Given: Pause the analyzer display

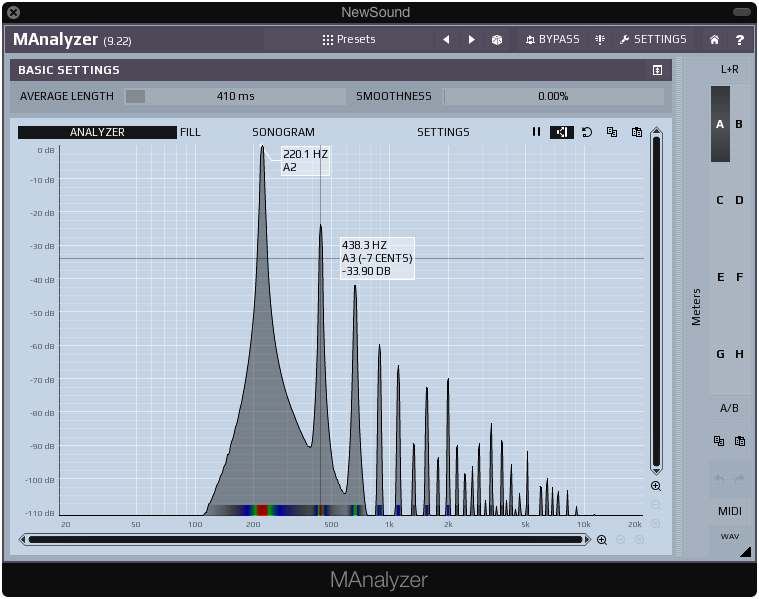Looking at the screenshot, I should tap(536, 132).
